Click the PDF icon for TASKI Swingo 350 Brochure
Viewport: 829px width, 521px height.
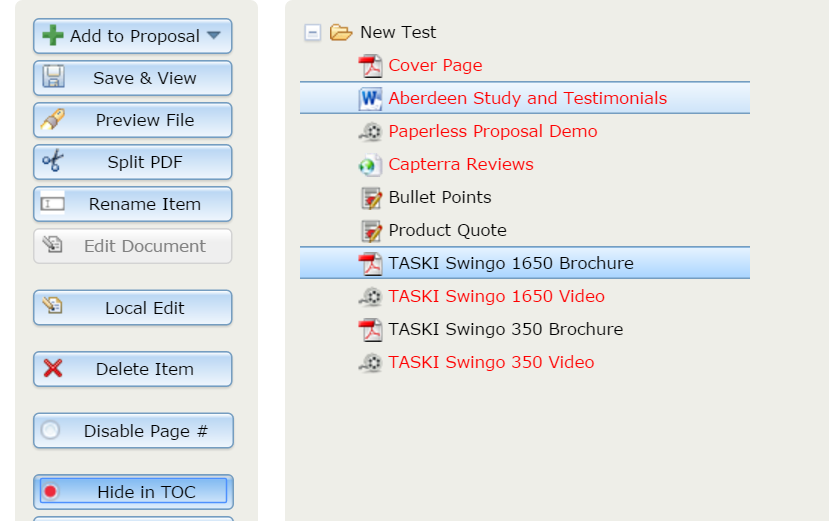(x=370, y=330)
